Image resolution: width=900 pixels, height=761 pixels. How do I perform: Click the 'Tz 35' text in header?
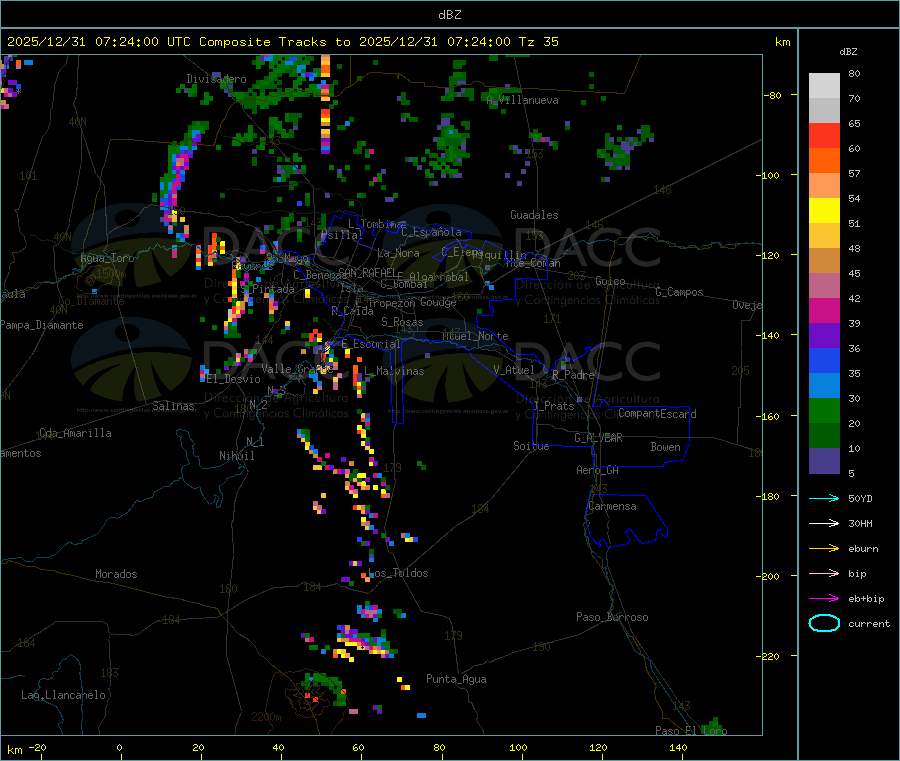coord(538,42)
